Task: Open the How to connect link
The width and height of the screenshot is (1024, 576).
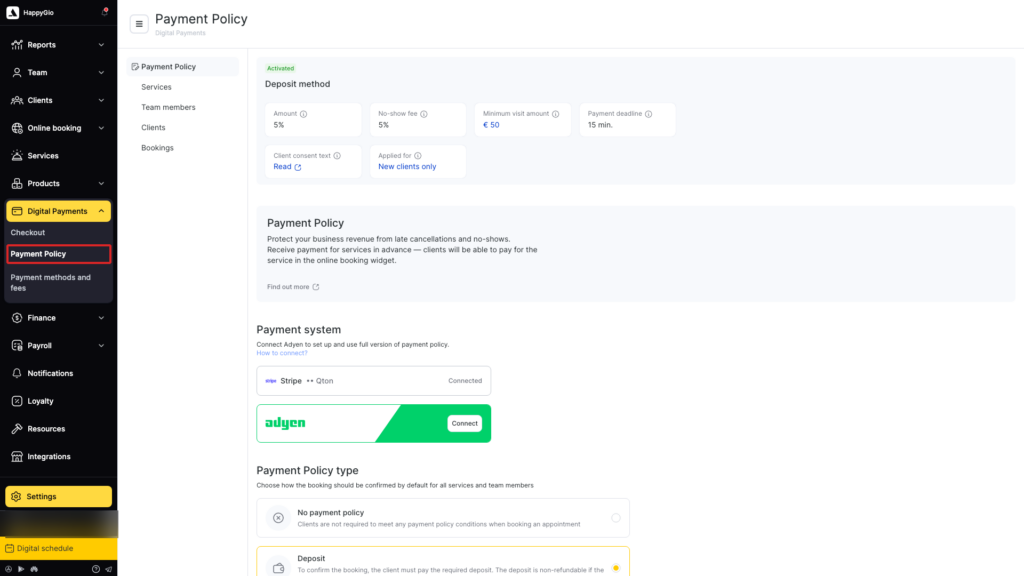Action: pos(281,353)
